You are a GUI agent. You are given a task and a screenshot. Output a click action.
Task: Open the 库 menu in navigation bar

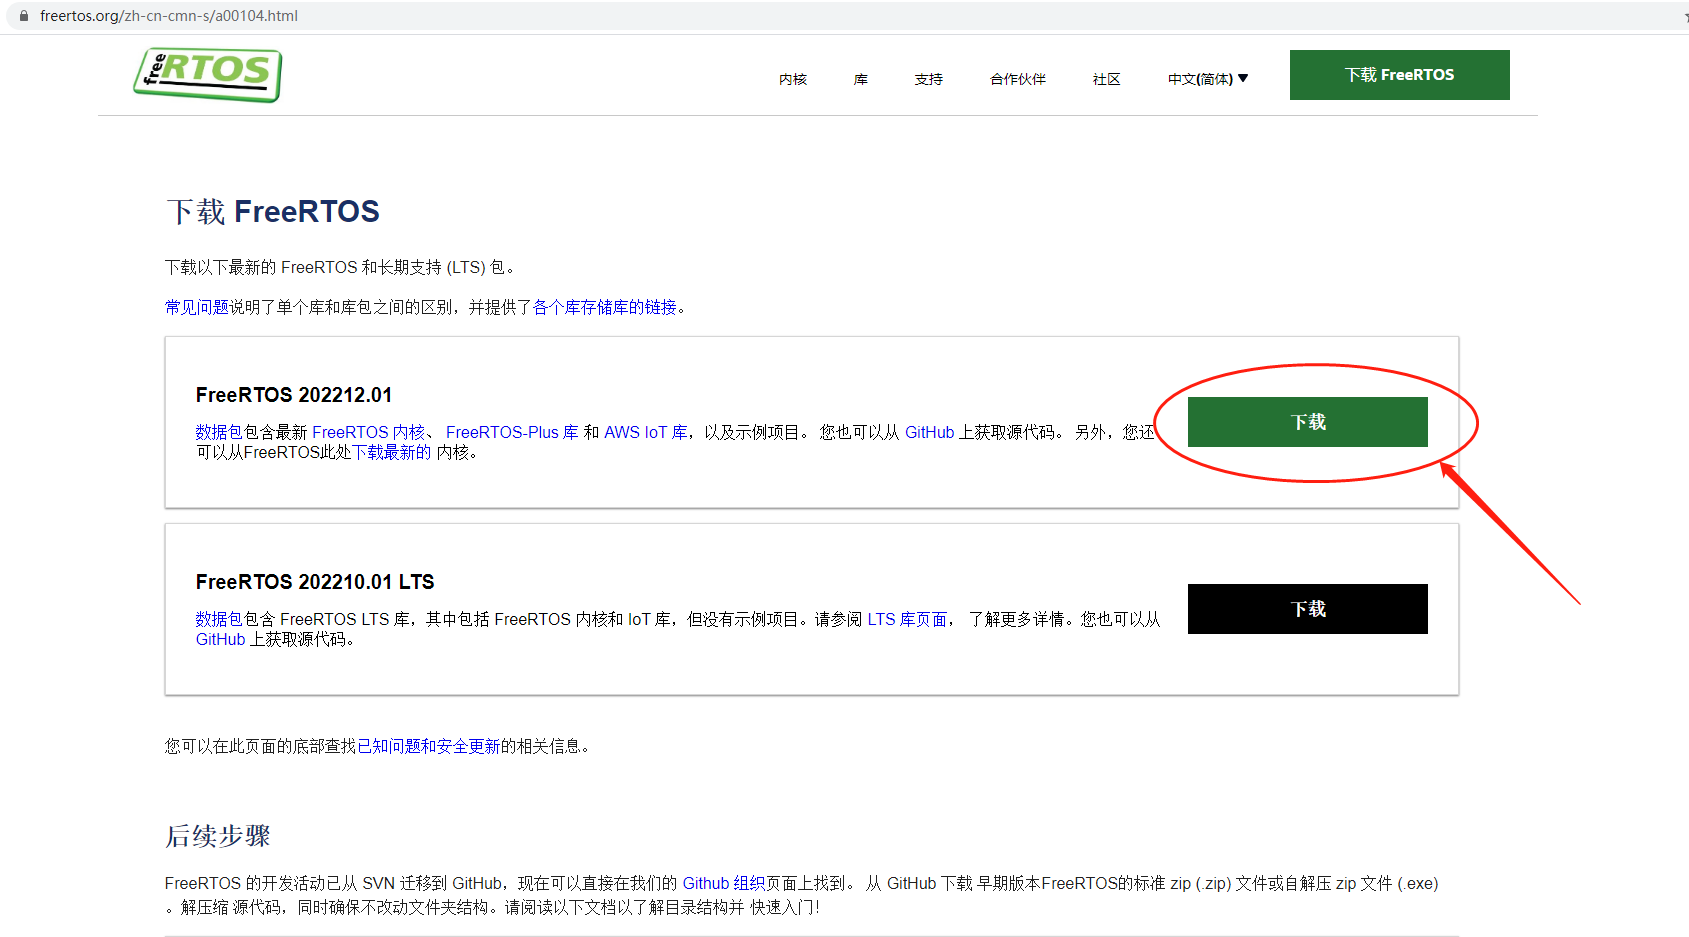click(861, 79)
